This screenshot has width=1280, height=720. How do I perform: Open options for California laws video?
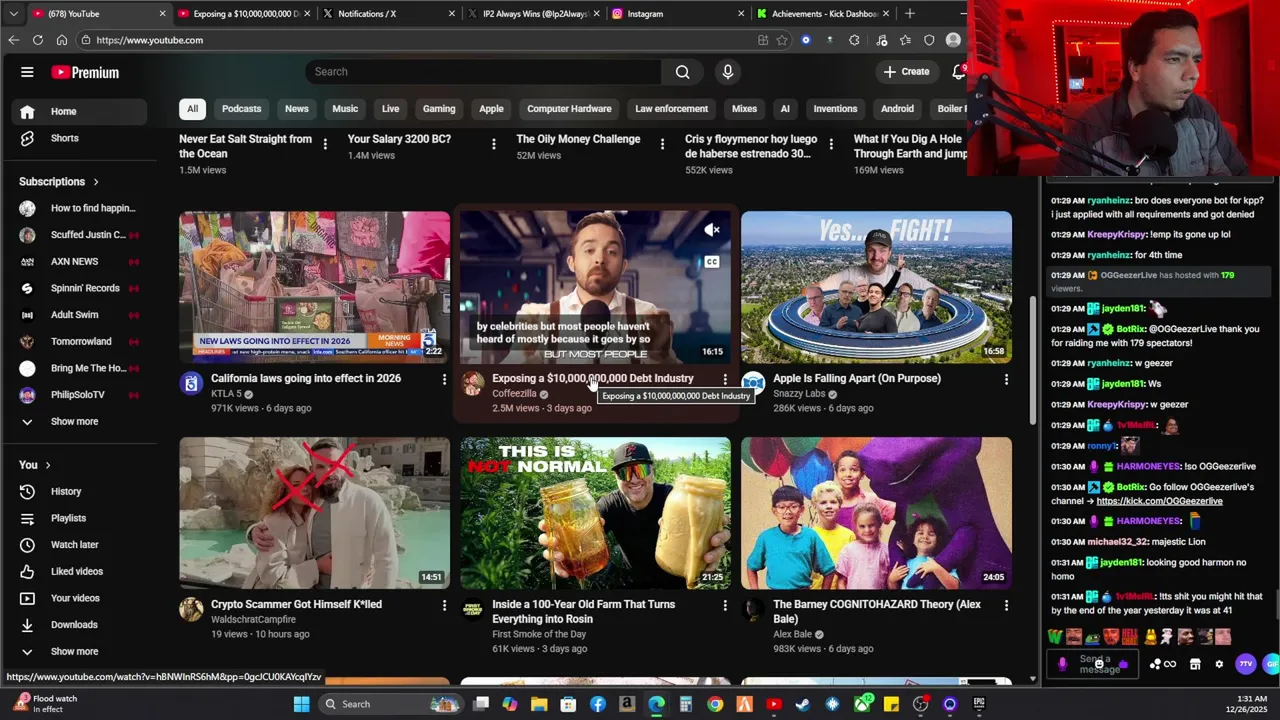(x=444, y=379)
